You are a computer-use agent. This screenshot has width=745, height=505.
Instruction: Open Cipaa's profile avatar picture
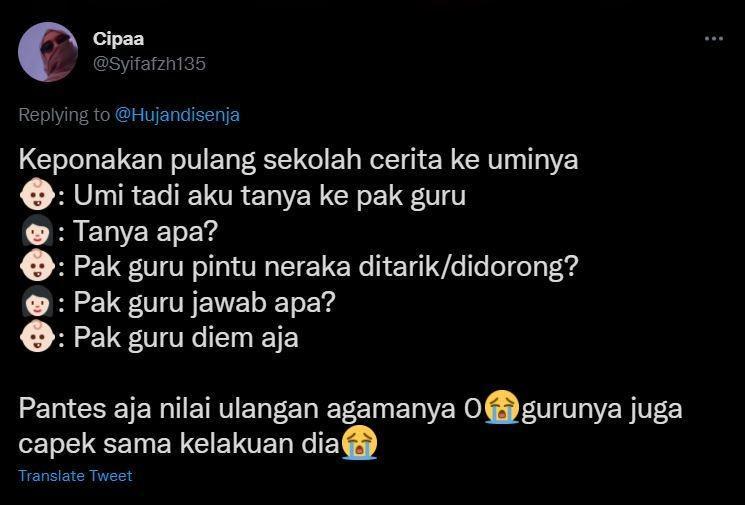coord(48,52)
